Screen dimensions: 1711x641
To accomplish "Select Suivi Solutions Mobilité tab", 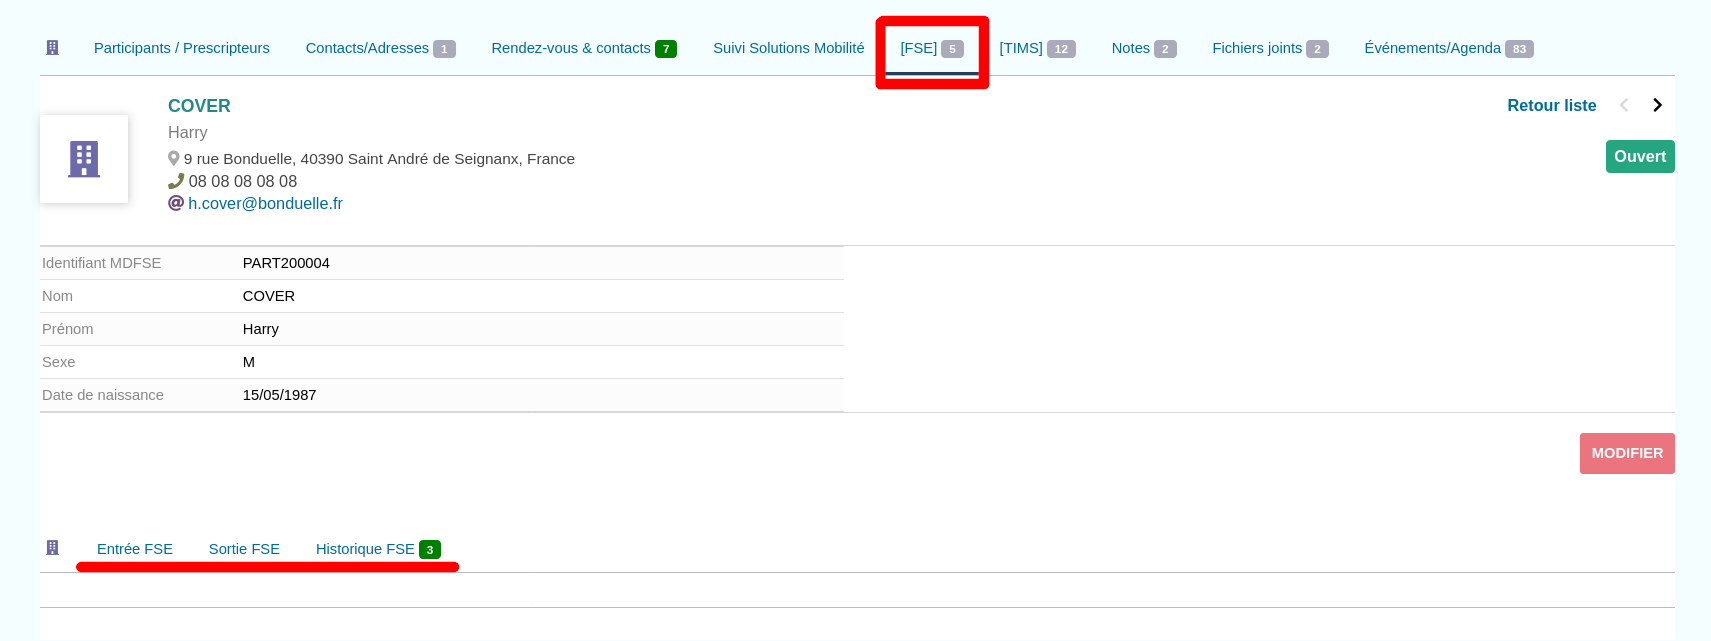I will [x=788, y=48].
